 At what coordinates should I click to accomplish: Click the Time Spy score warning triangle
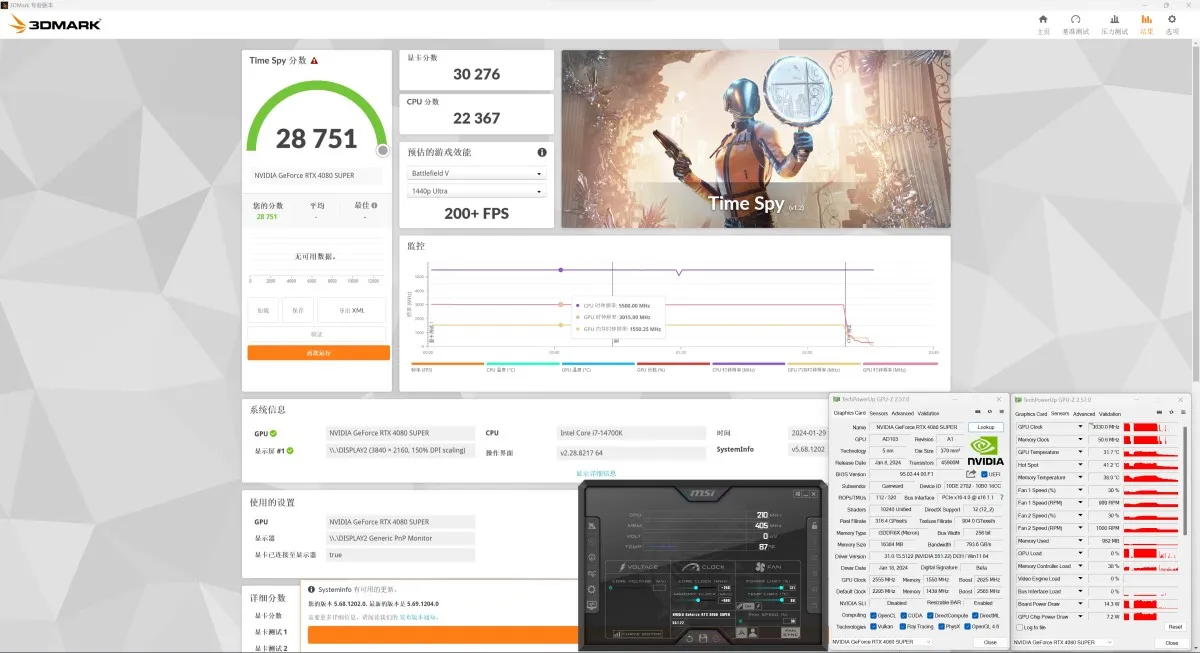coord(314,61)
